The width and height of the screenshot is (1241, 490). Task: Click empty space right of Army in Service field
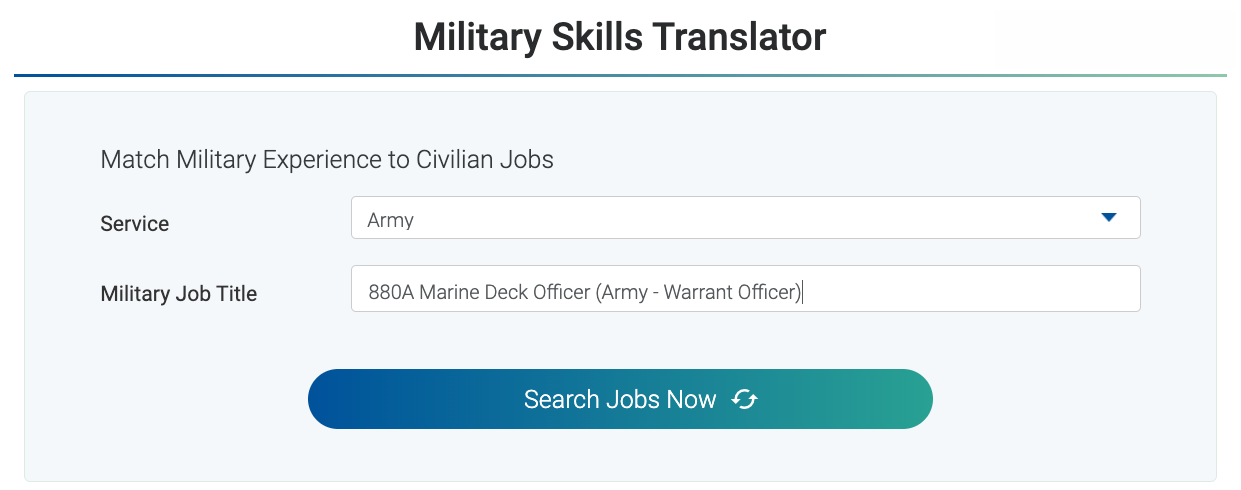750,218
